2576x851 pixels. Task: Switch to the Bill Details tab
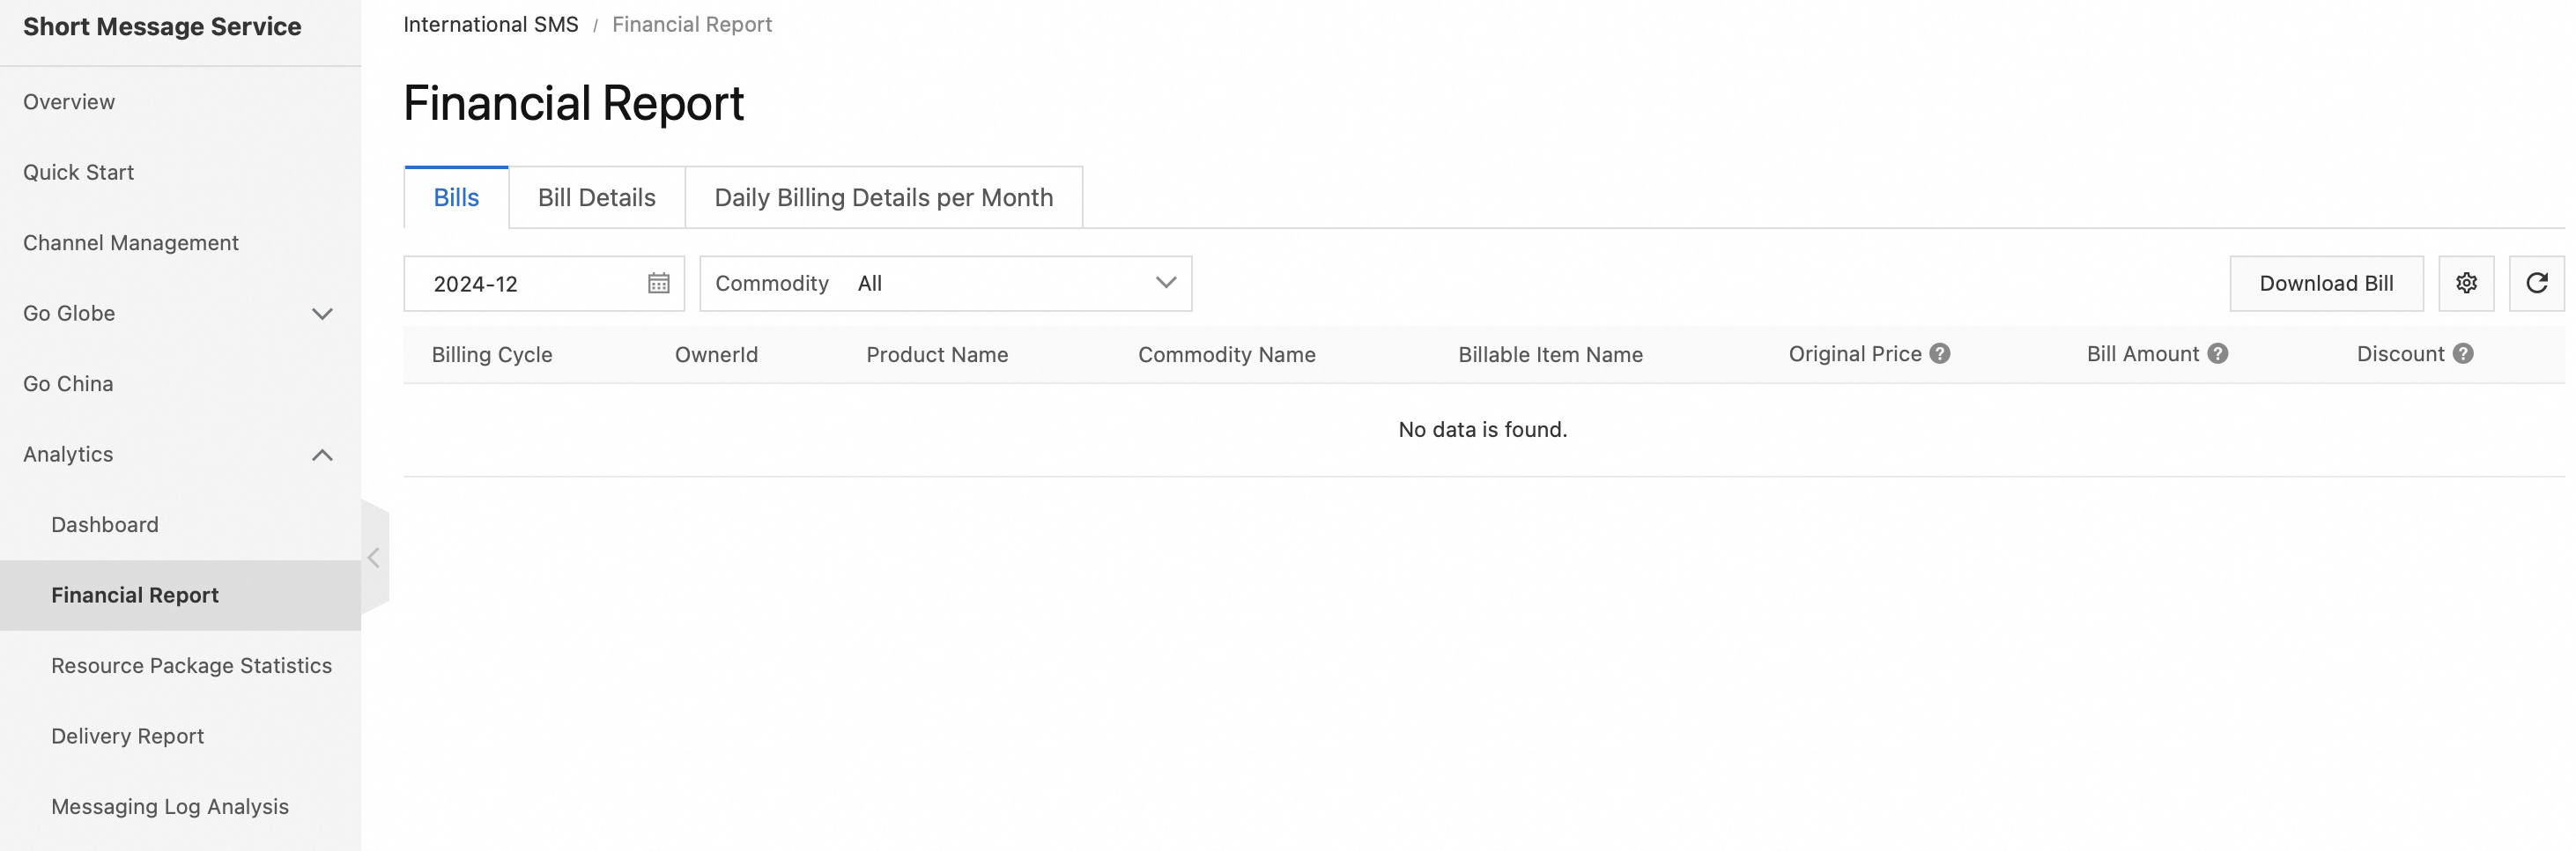[596, 197]
